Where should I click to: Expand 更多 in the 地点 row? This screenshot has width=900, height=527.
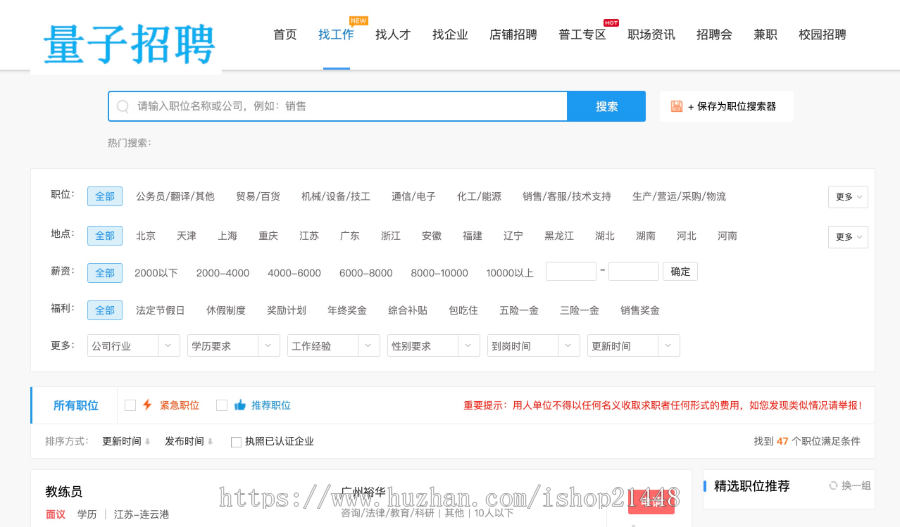tap(848, 237)
